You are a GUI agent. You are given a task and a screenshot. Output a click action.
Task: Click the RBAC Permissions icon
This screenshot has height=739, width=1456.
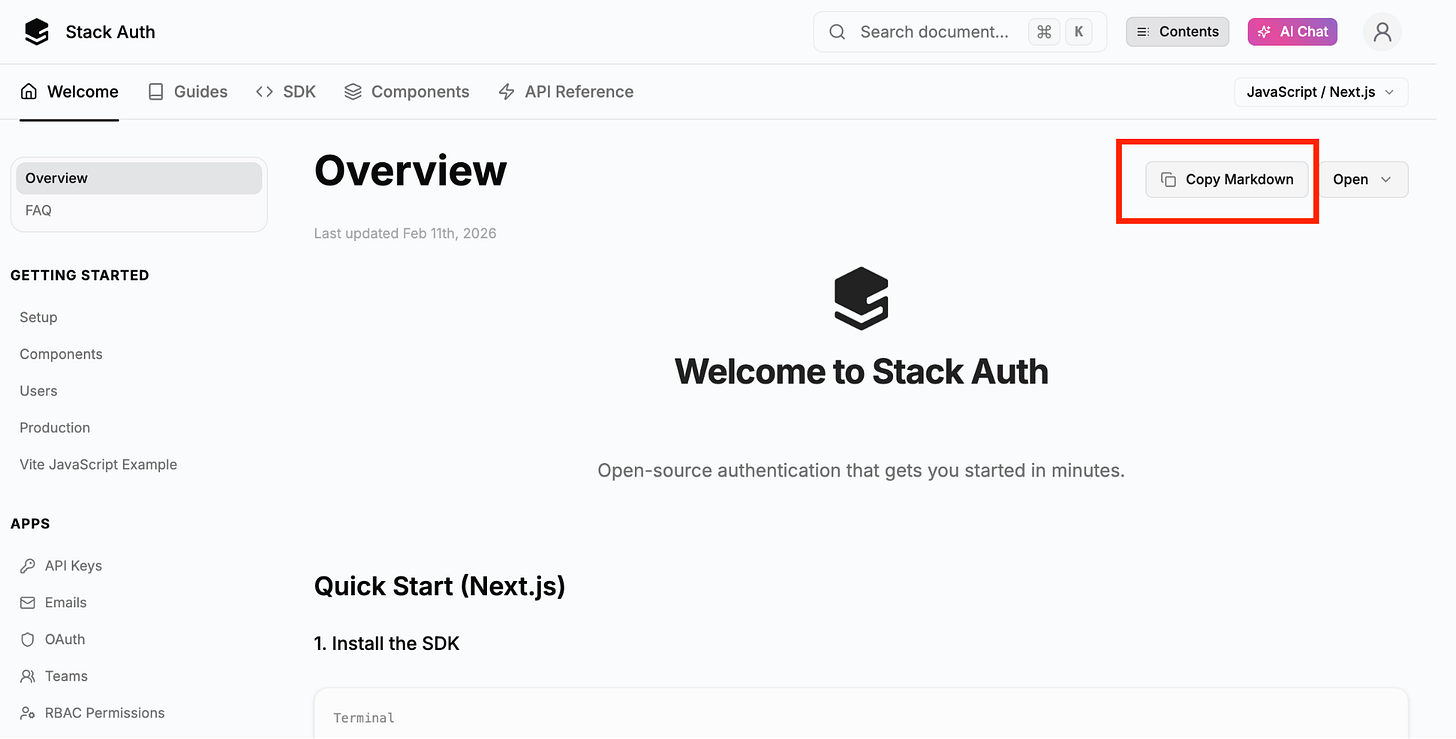pyautogui.click(x=28, y=713)
